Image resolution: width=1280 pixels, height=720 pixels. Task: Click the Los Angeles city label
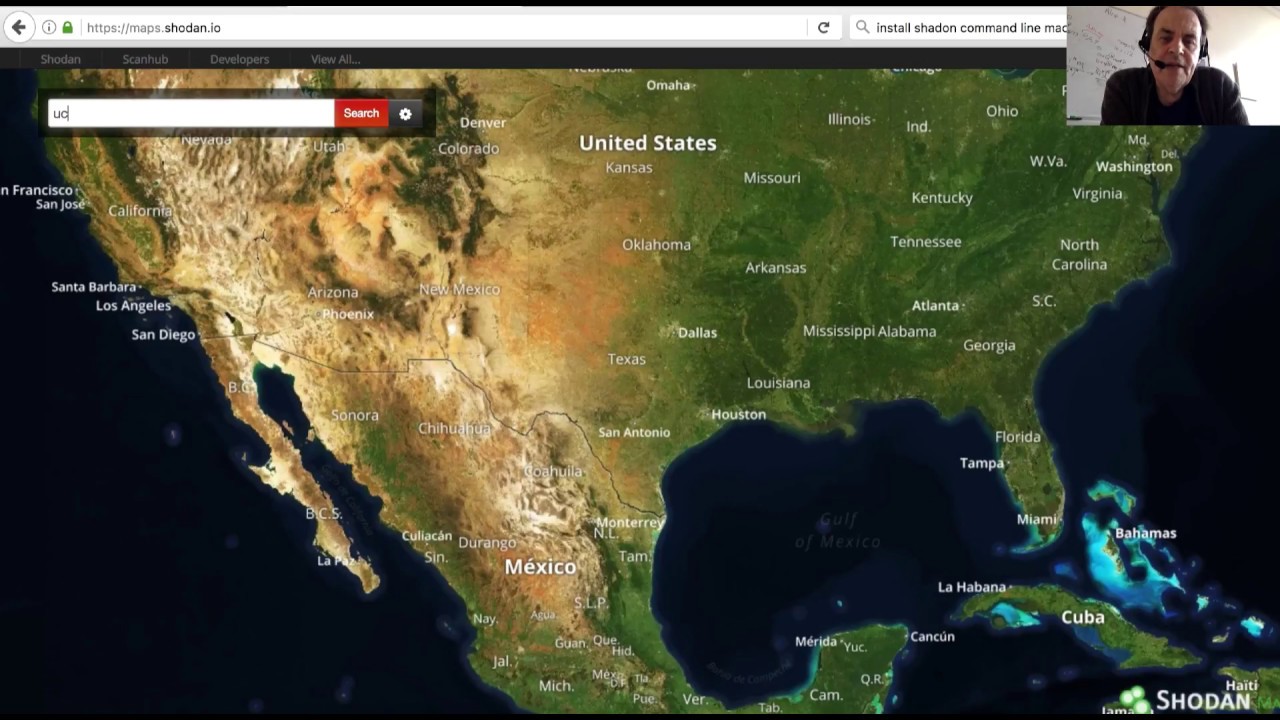tap(133, 306)
